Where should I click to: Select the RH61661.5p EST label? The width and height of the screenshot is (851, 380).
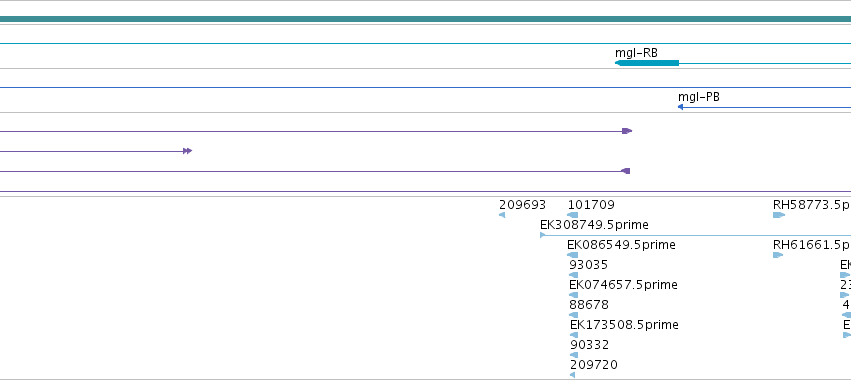click(811, 245)
